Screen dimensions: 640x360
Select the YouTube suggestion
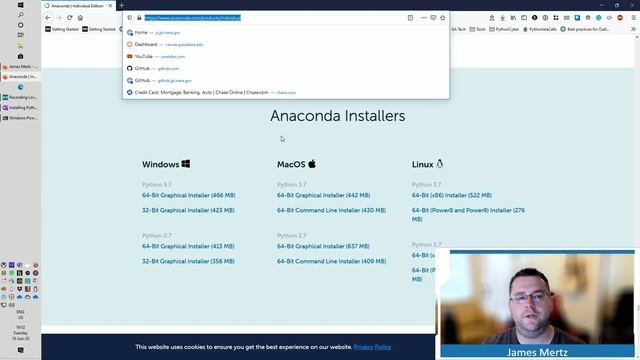[x=286, y=56]
